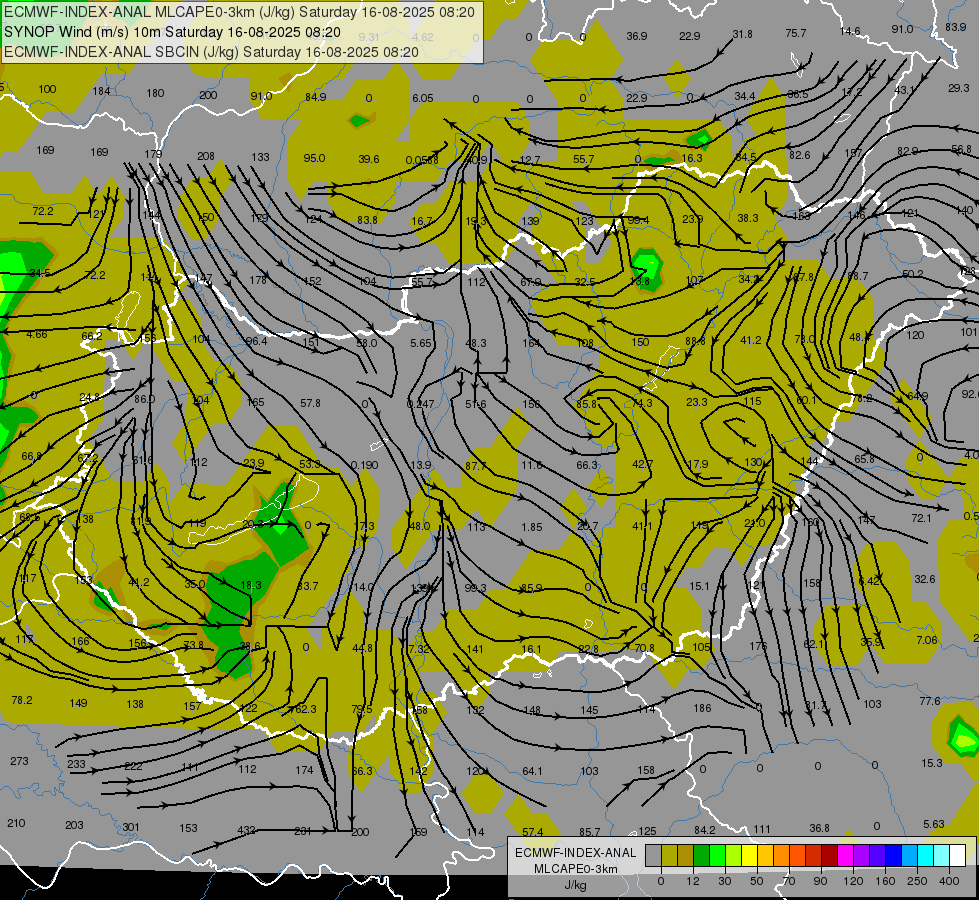Click the map value 24.8

pos(91,397)
